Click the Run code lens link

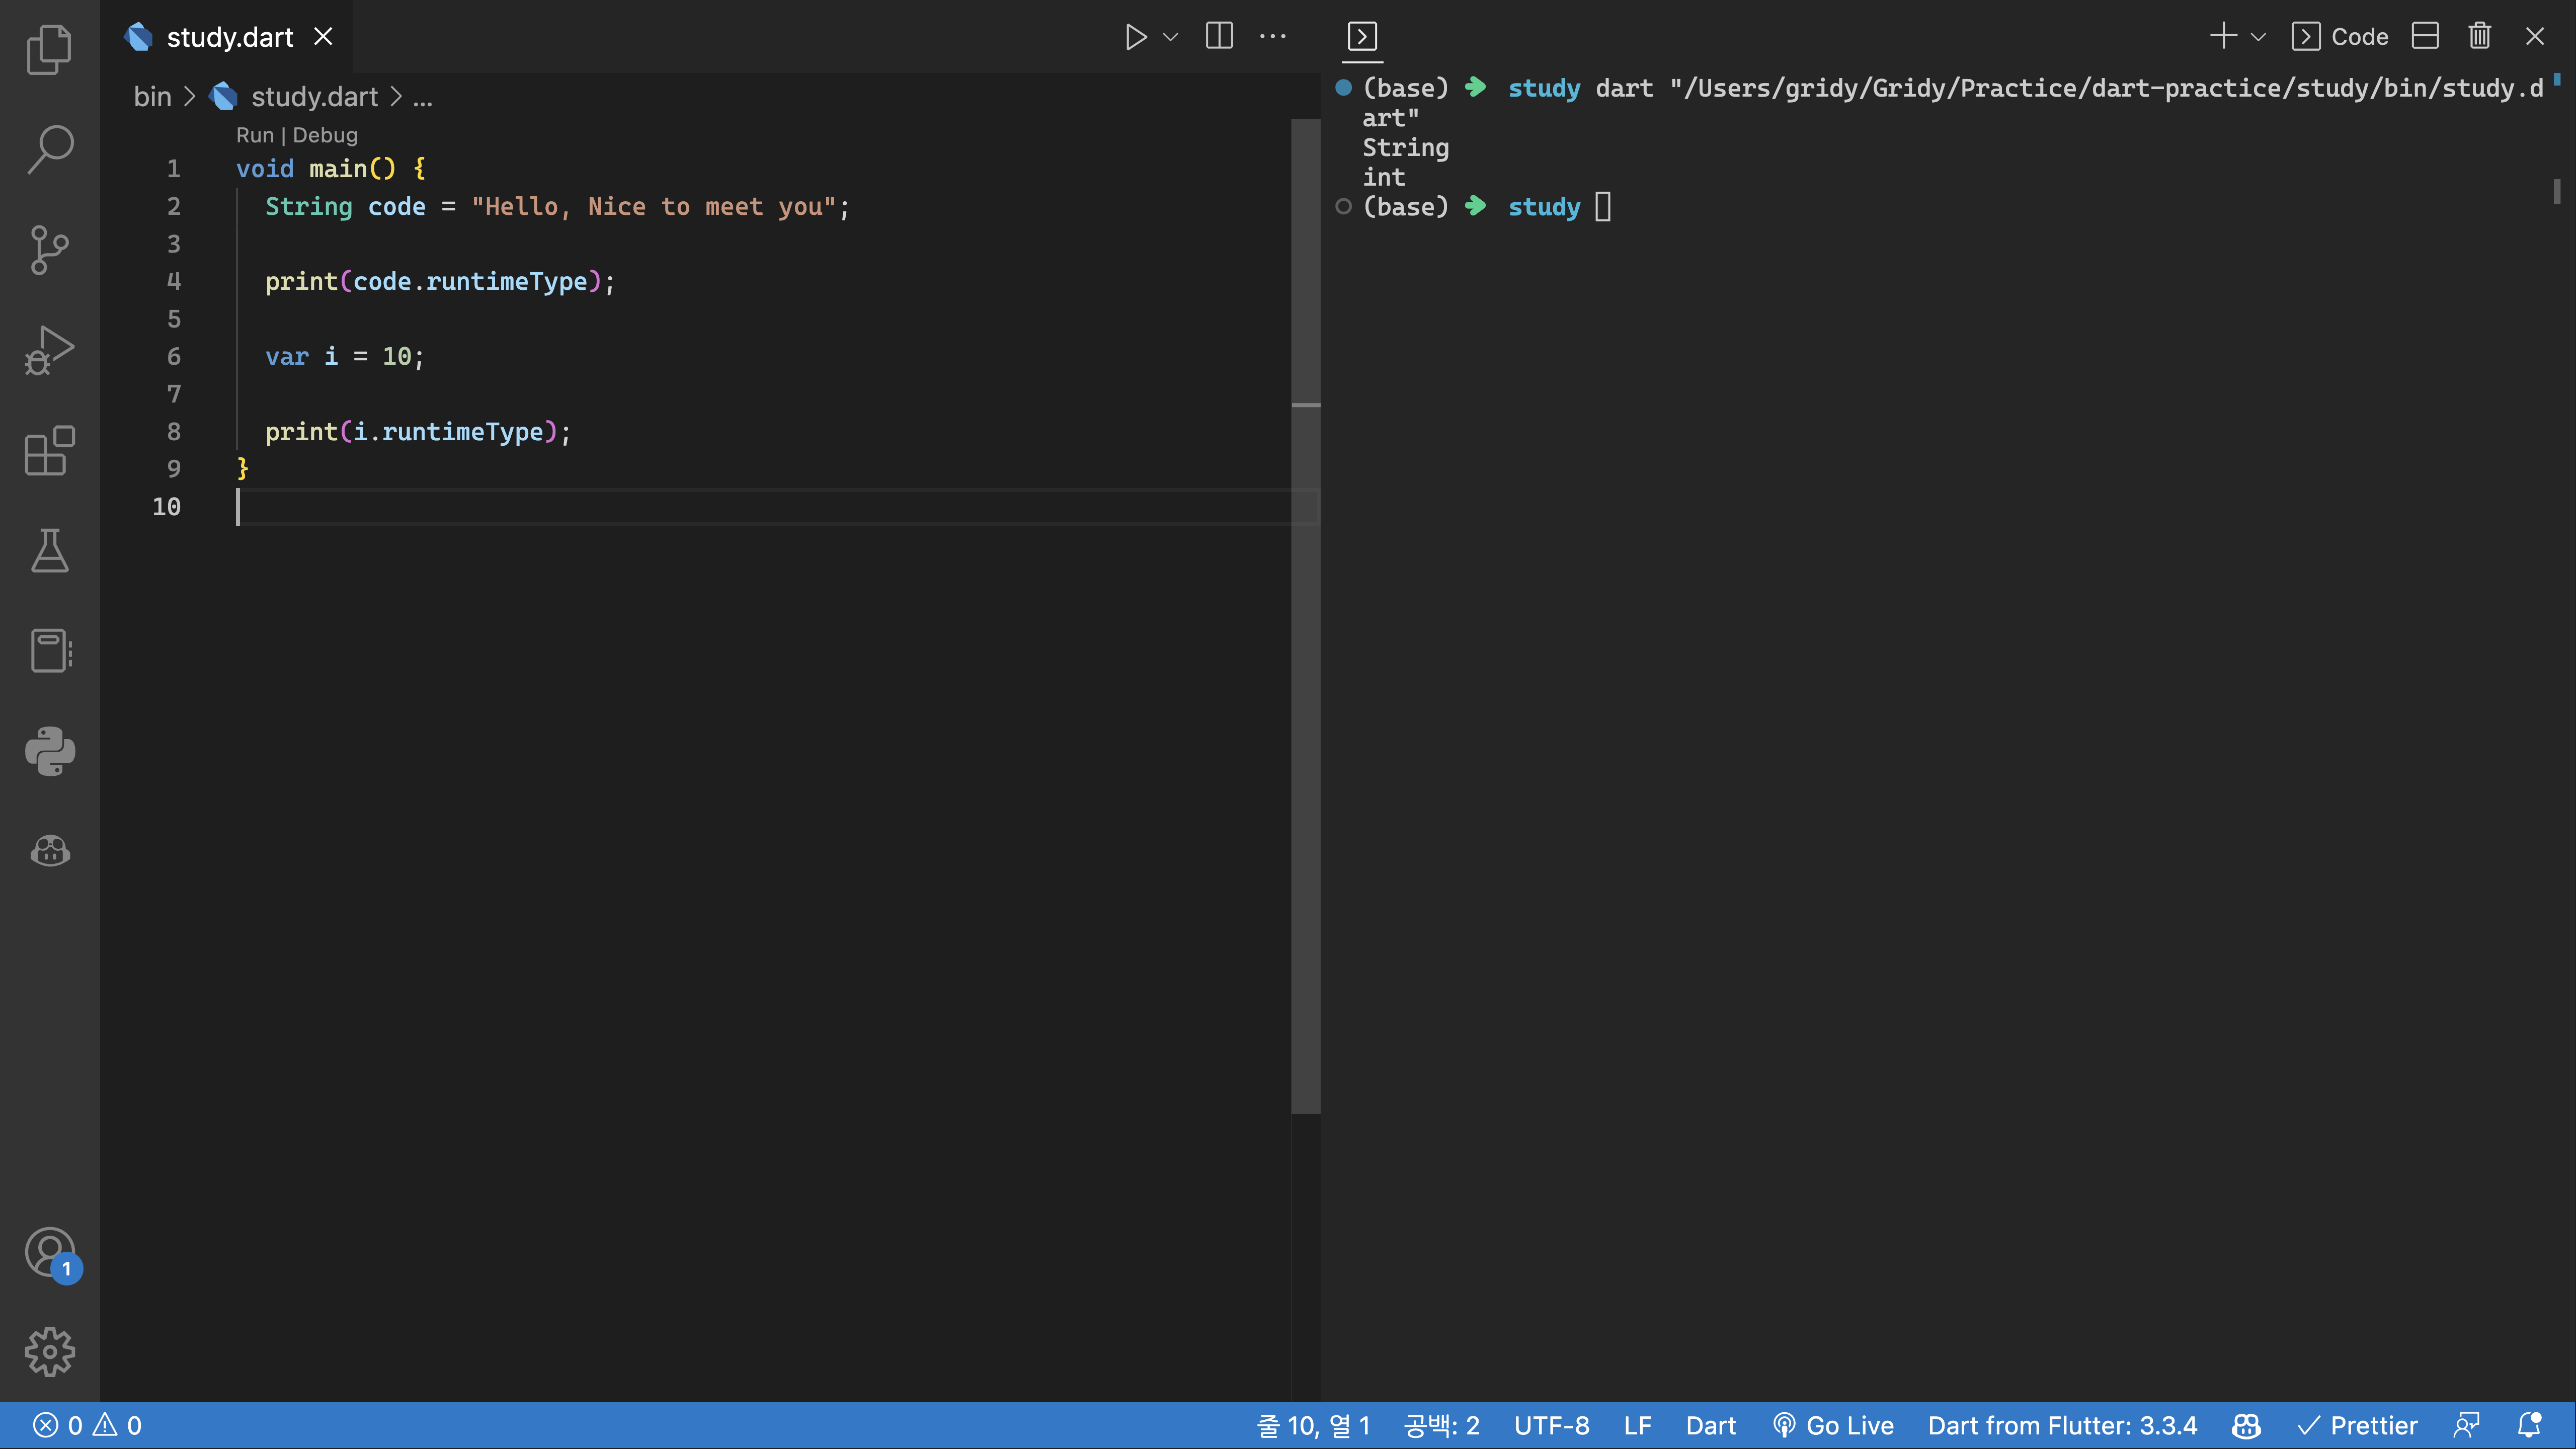pos(254,135)
